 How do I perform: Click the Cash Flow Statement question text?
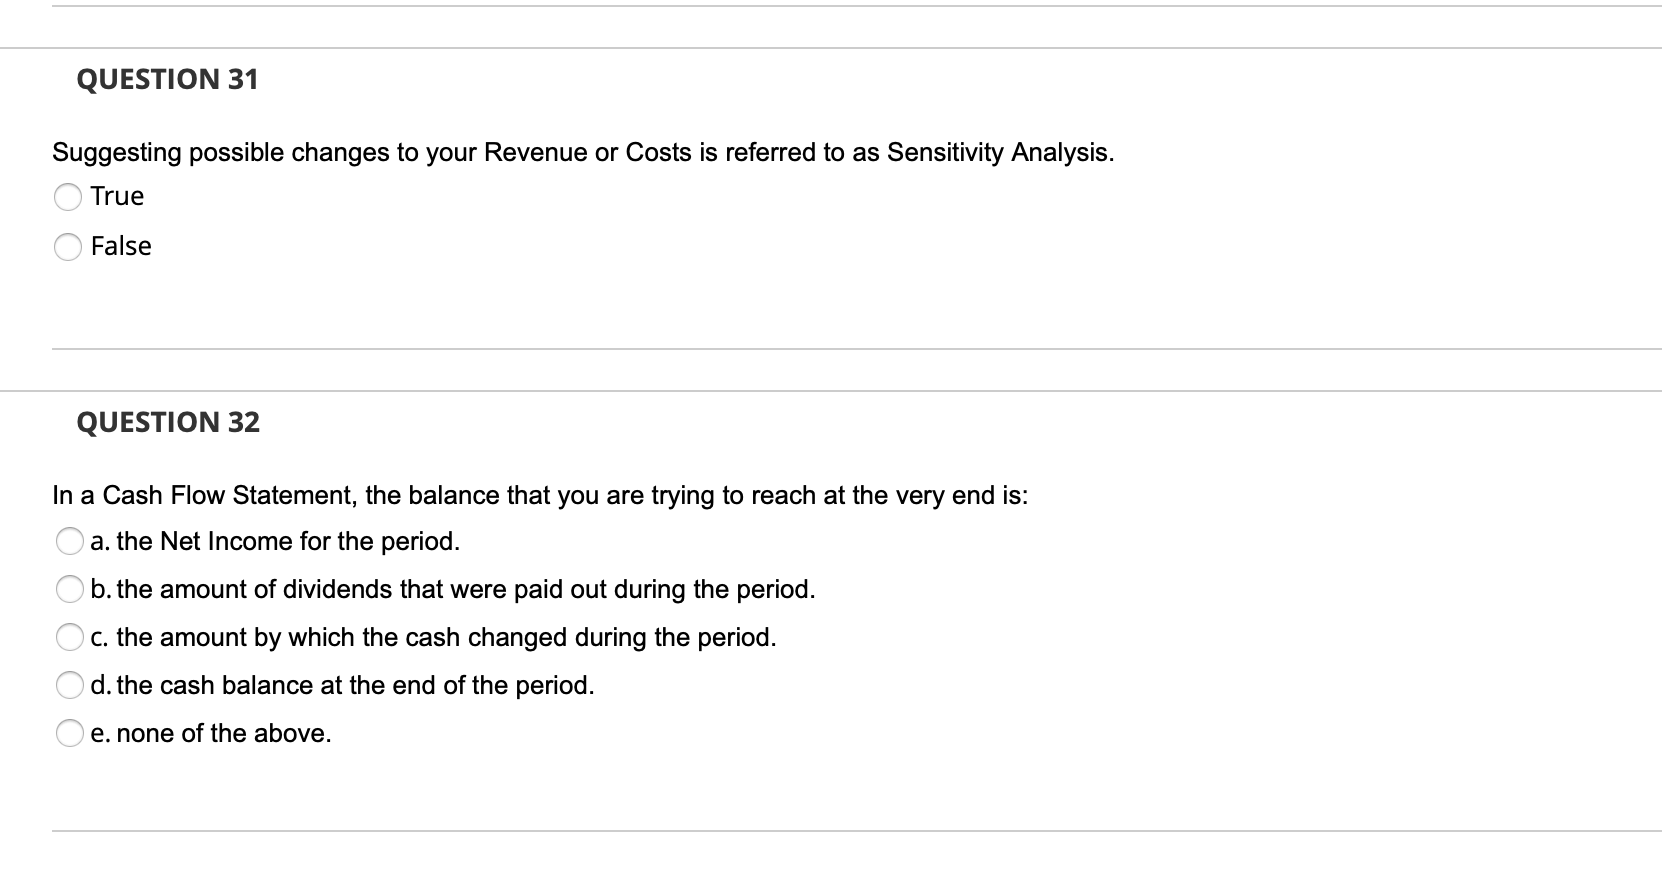[540, 494]
